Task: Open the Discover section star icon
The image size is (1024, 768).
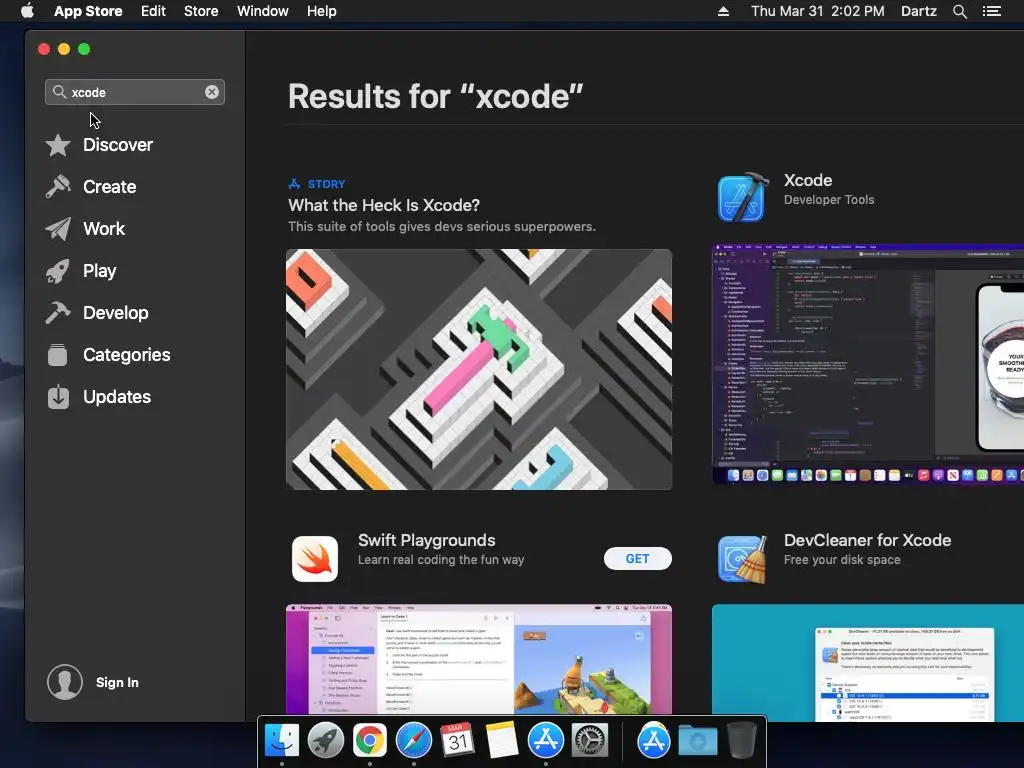Action: click(57, 145)
